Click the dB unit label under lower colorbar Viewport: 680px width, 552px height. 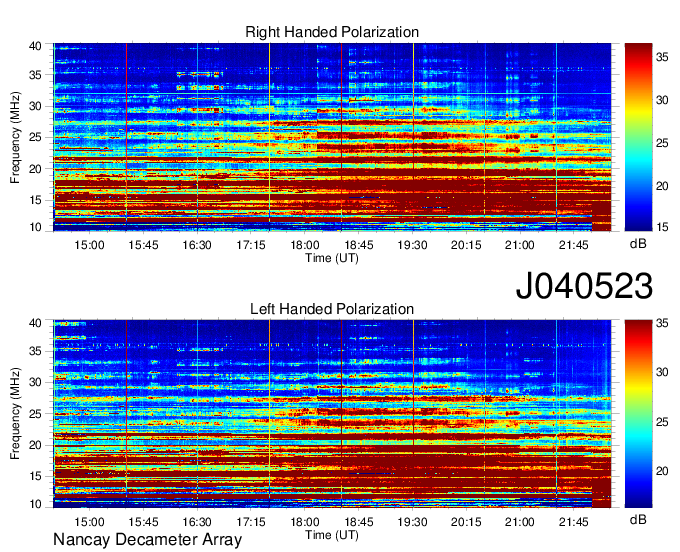click(638, 519)
